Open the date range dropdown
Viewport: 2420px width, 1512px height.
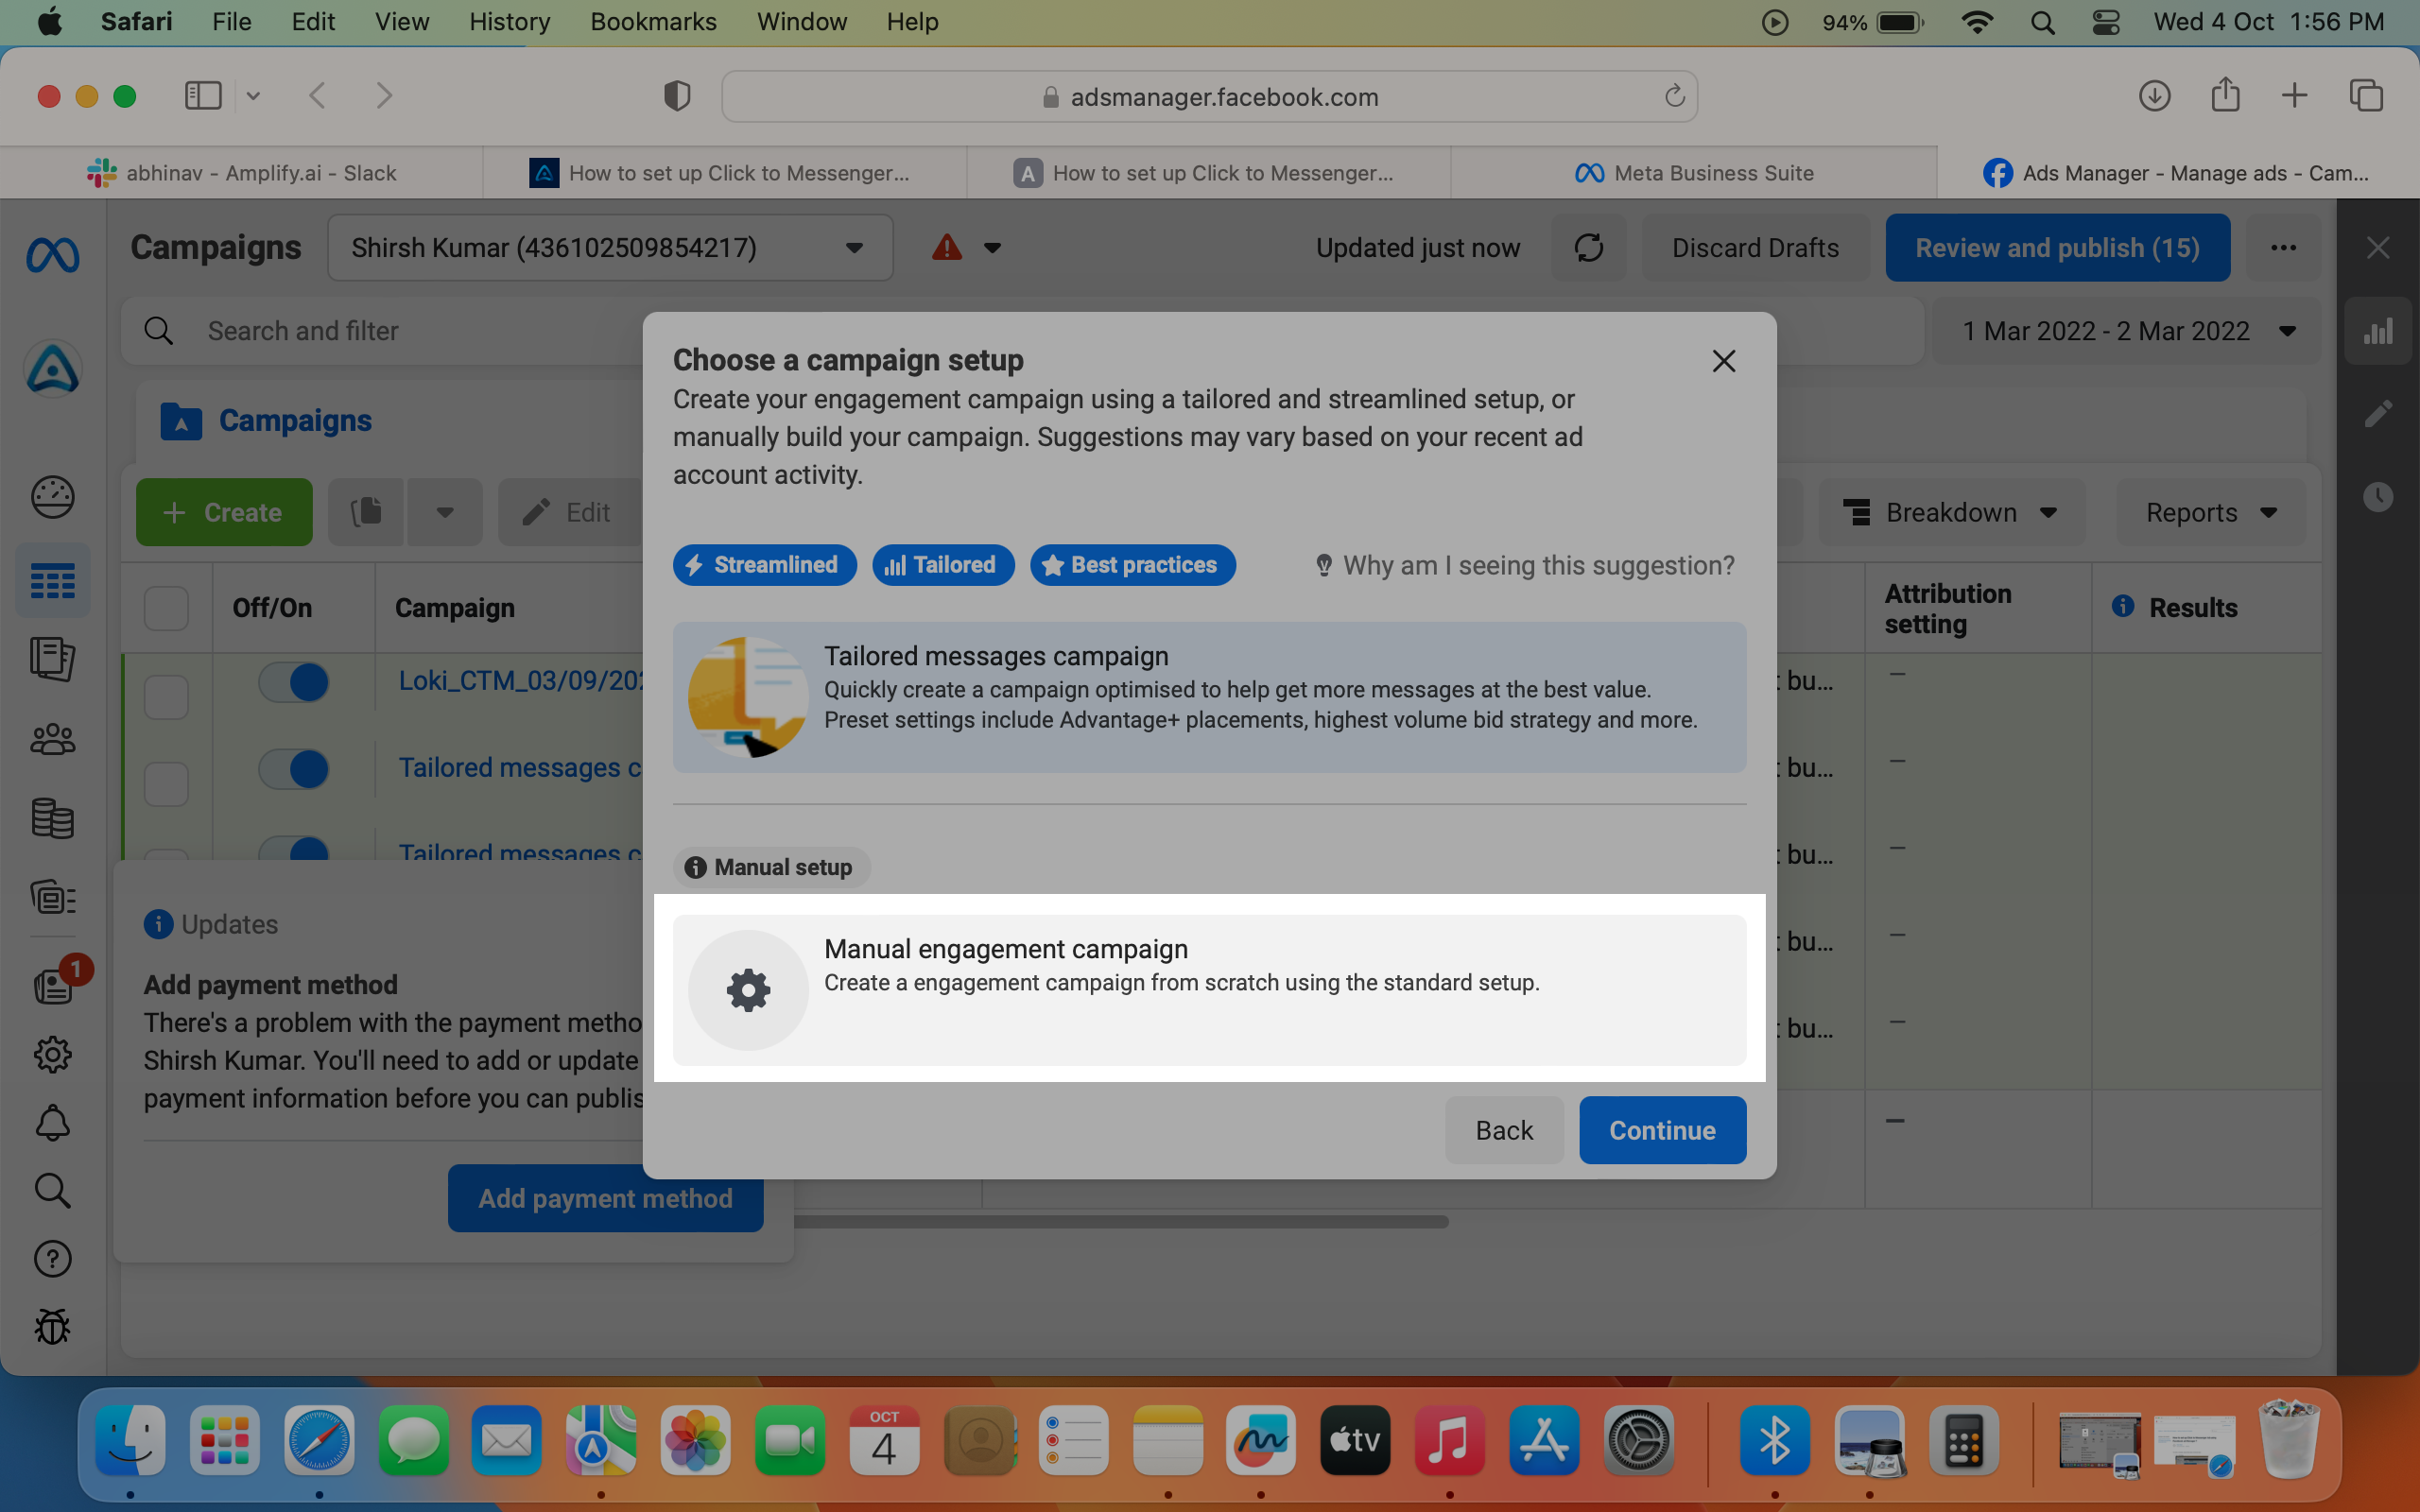[2125, 331]
